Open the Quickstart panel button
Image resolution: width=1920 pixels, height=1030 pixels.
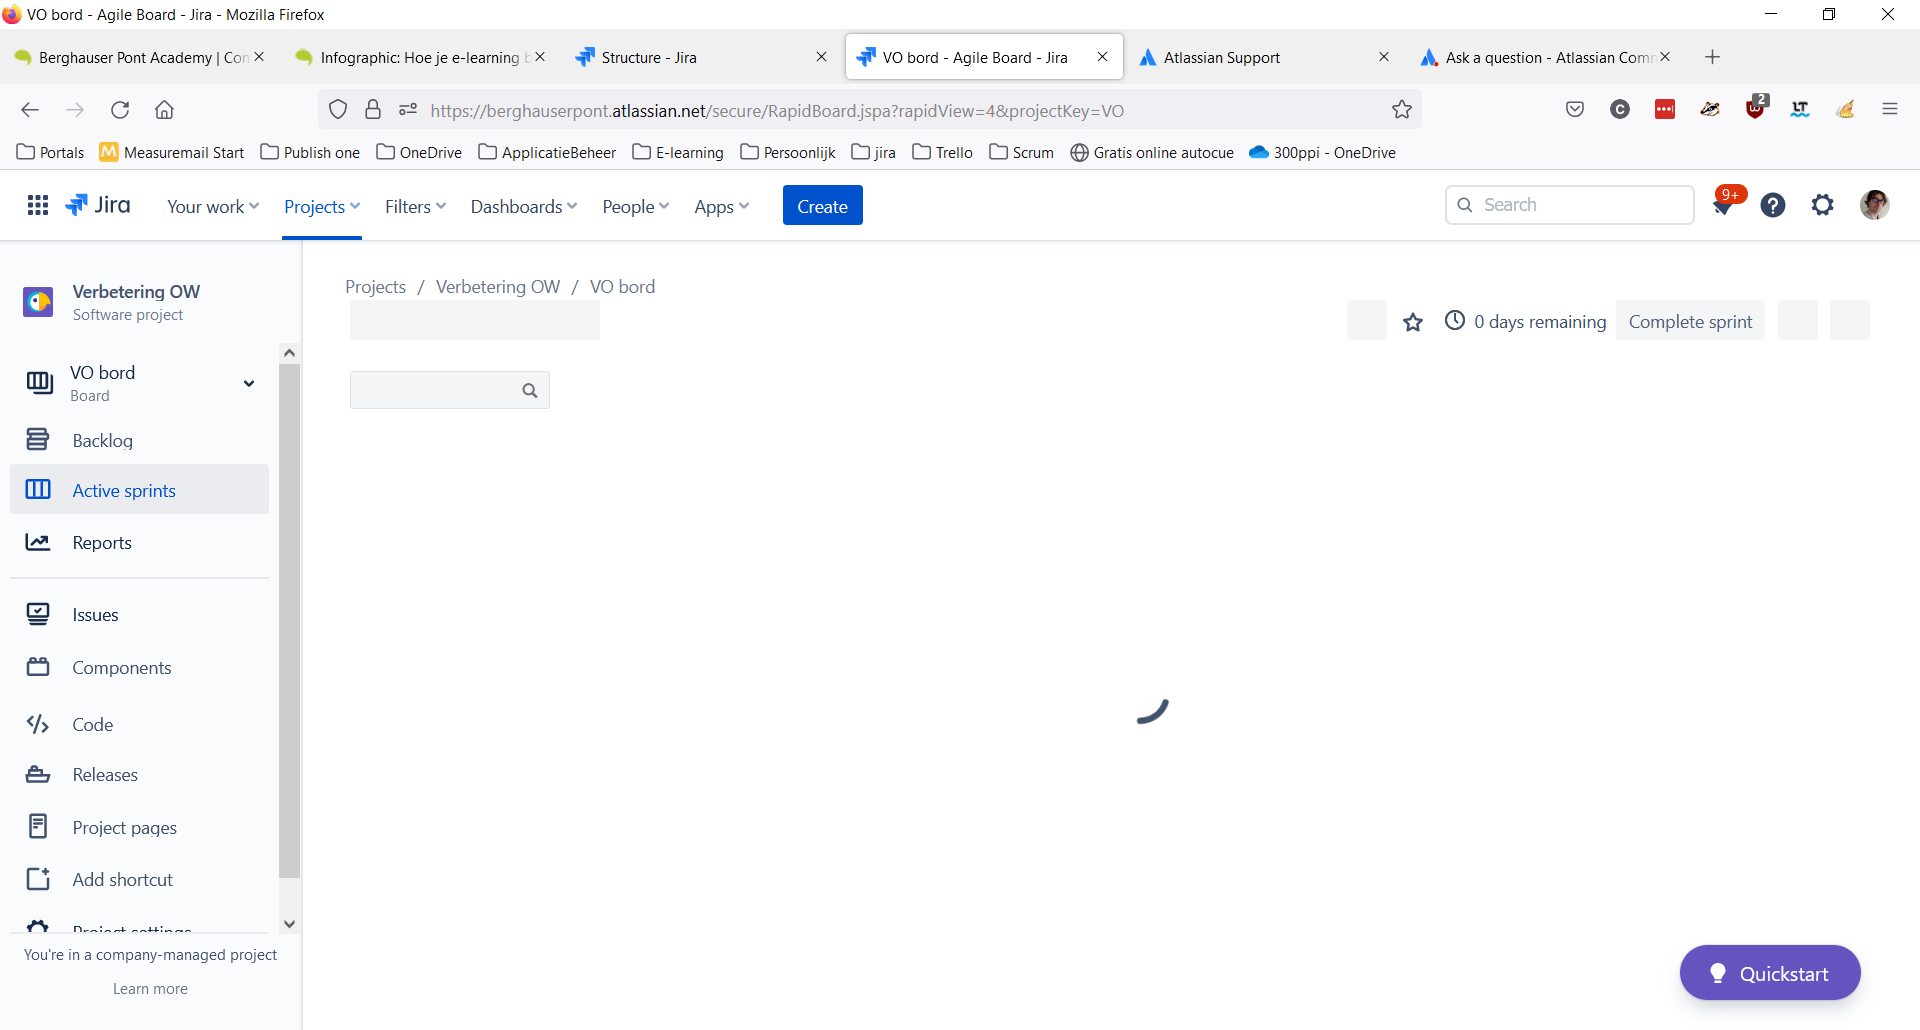click(x=1769, y=973)
